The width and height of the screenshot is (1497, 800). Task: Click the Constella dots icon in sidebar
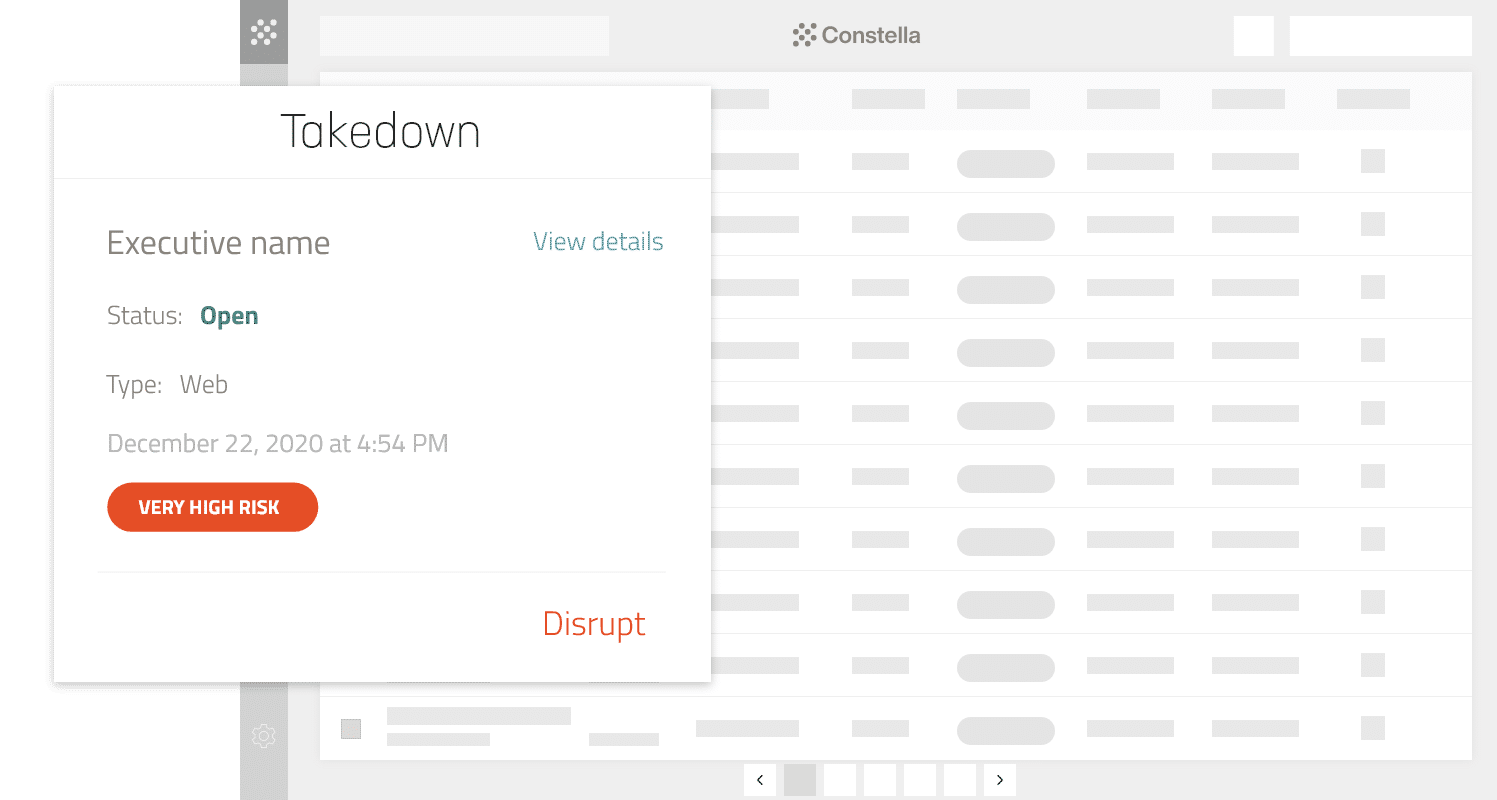pos(263,32)
